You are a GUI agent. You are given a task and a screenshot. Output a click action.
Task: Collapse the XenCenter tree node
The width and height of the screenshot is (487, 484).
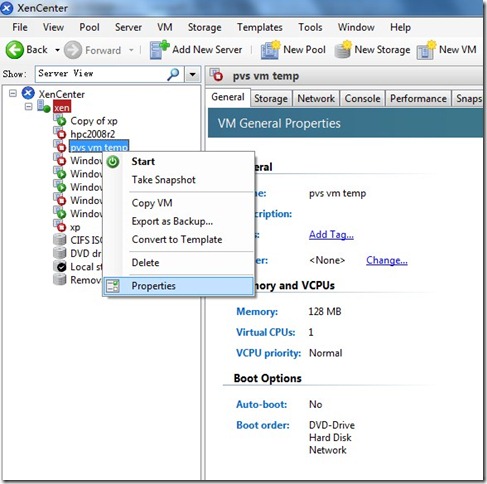(x=13, y=93)
